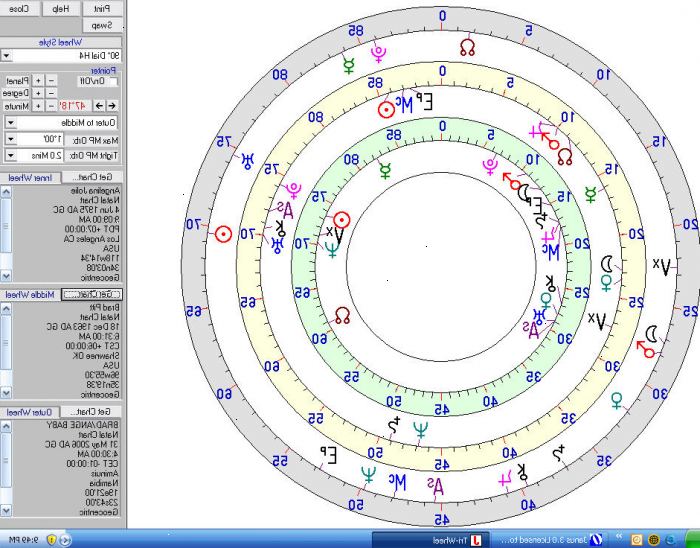Click the Brad Pitt chart name
700x548 pixels.
105,307
